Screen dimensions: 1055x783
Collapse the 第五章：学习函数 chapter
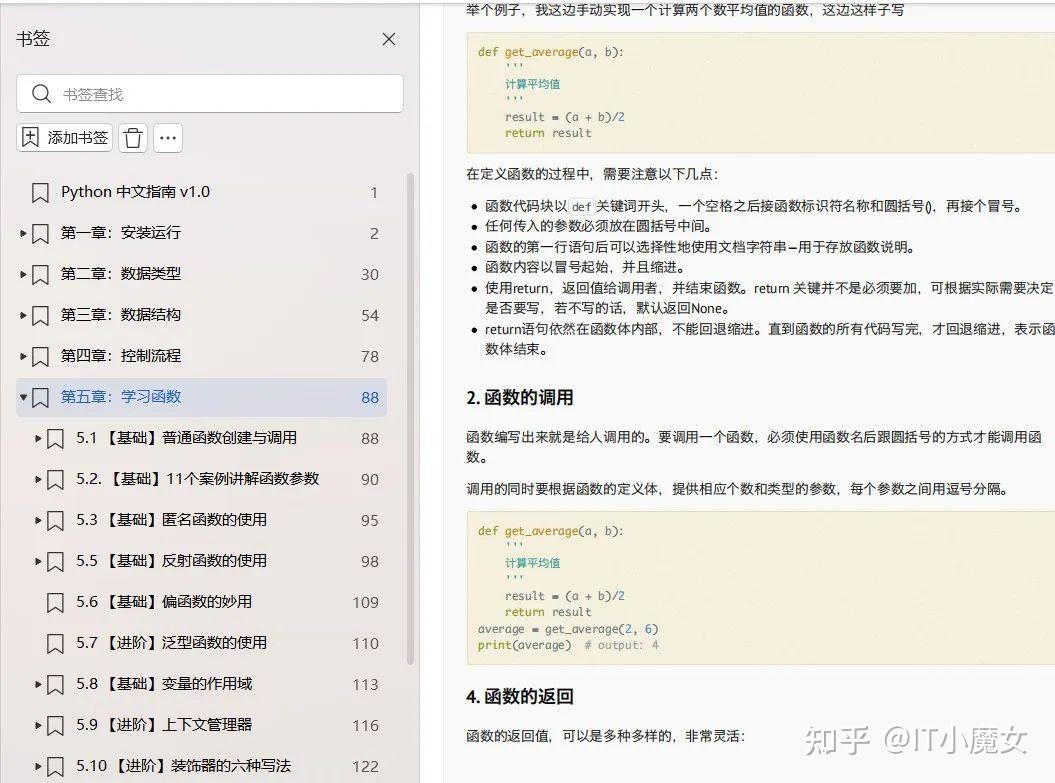tap(22, 397)
